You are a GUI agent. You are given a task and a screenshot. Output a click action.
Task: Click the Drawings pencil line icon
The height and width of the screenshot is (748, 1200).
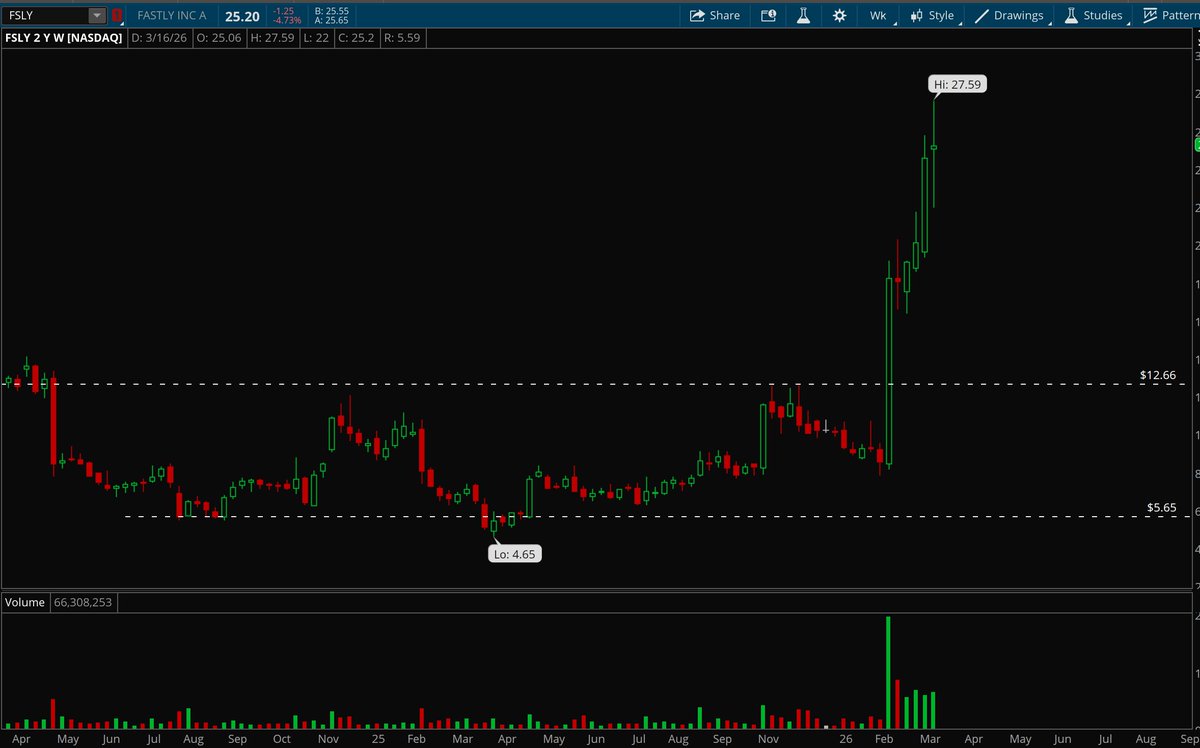pos(981,15)
